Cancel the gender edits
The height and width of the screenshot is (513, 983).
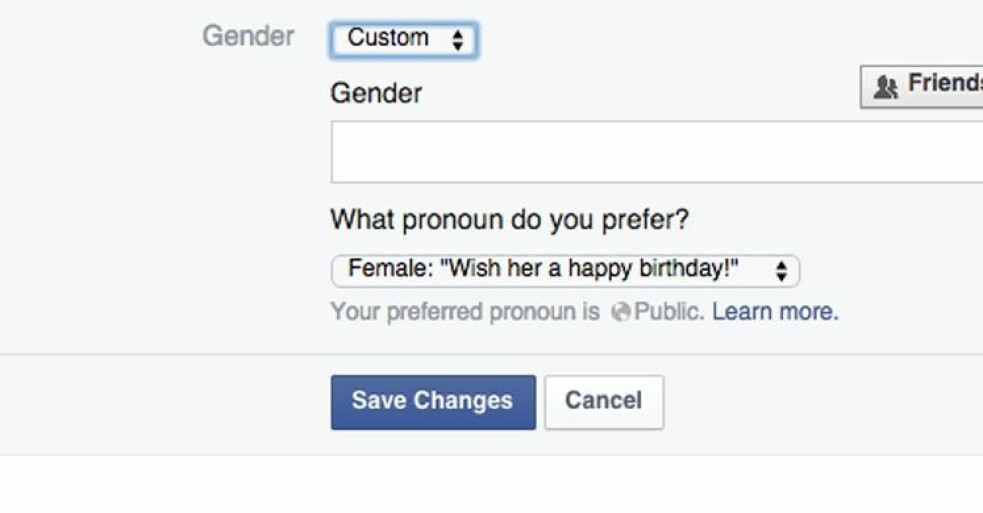coord(604,402)
